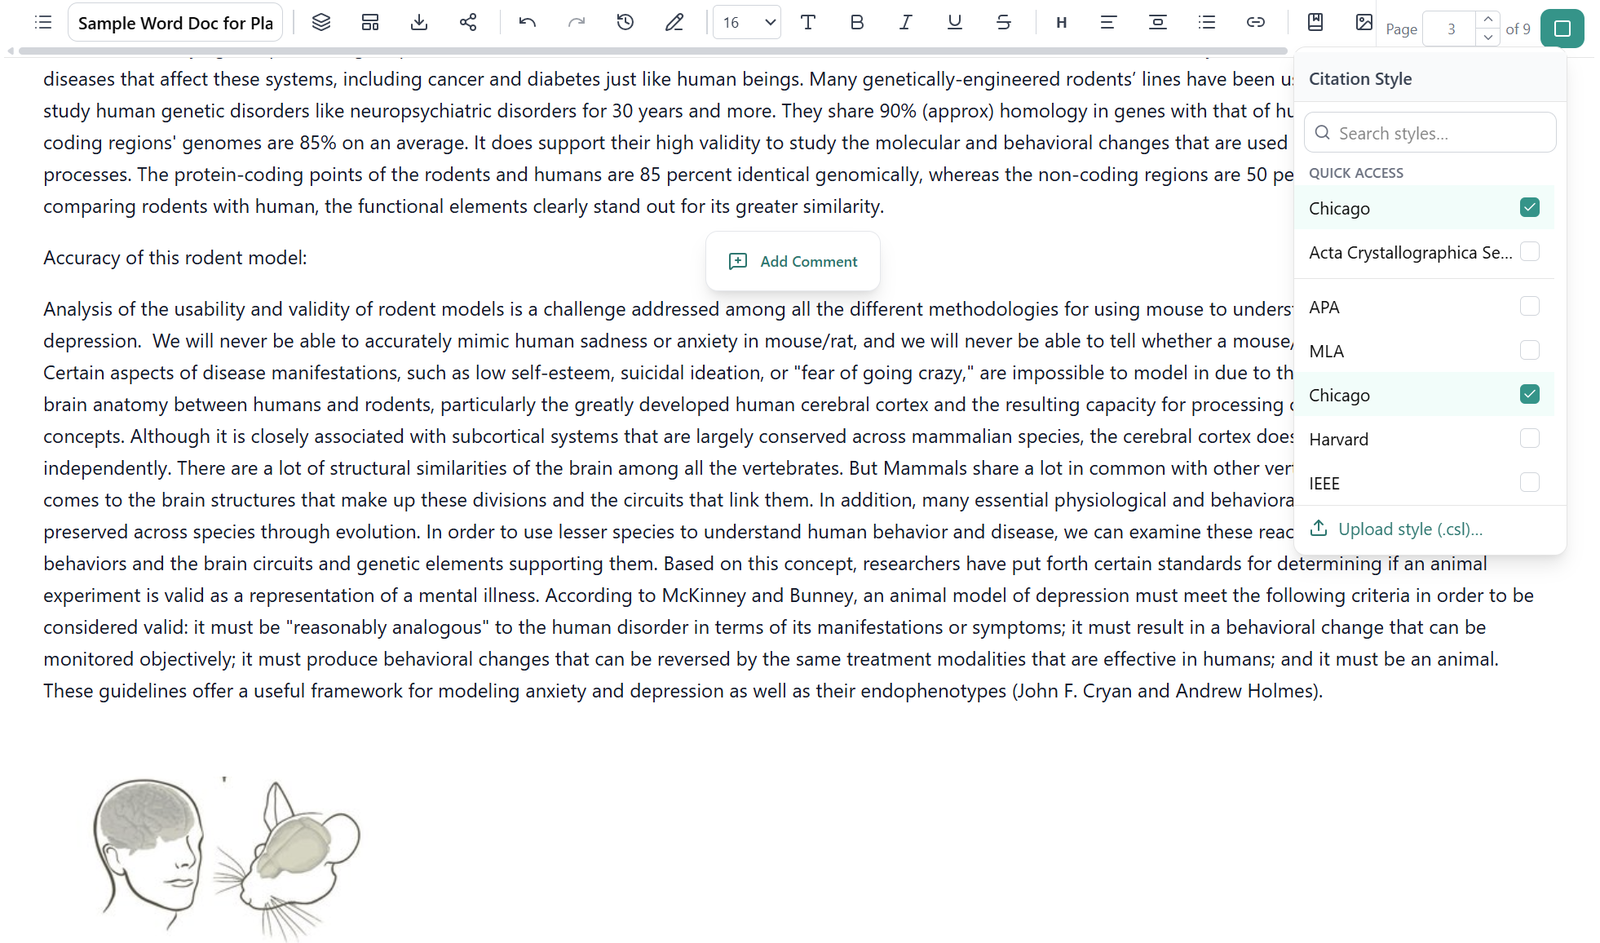The image size is (1600, 943).
Task: Toggle strikethrough formatting
Action: pyautogui.click(x=1004, y=22)
